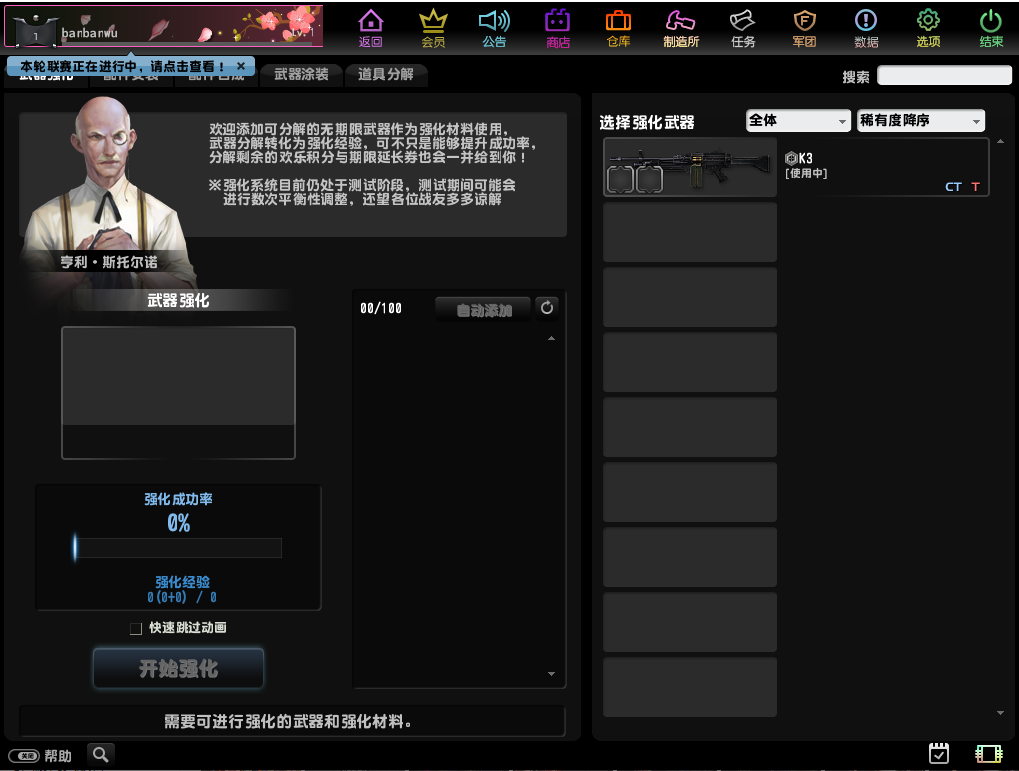The height and width of the screenshot is (771, 1019).
Task: Switch to the 道具分解 tab
Action: pyautogui.click(x=386, y=75)
